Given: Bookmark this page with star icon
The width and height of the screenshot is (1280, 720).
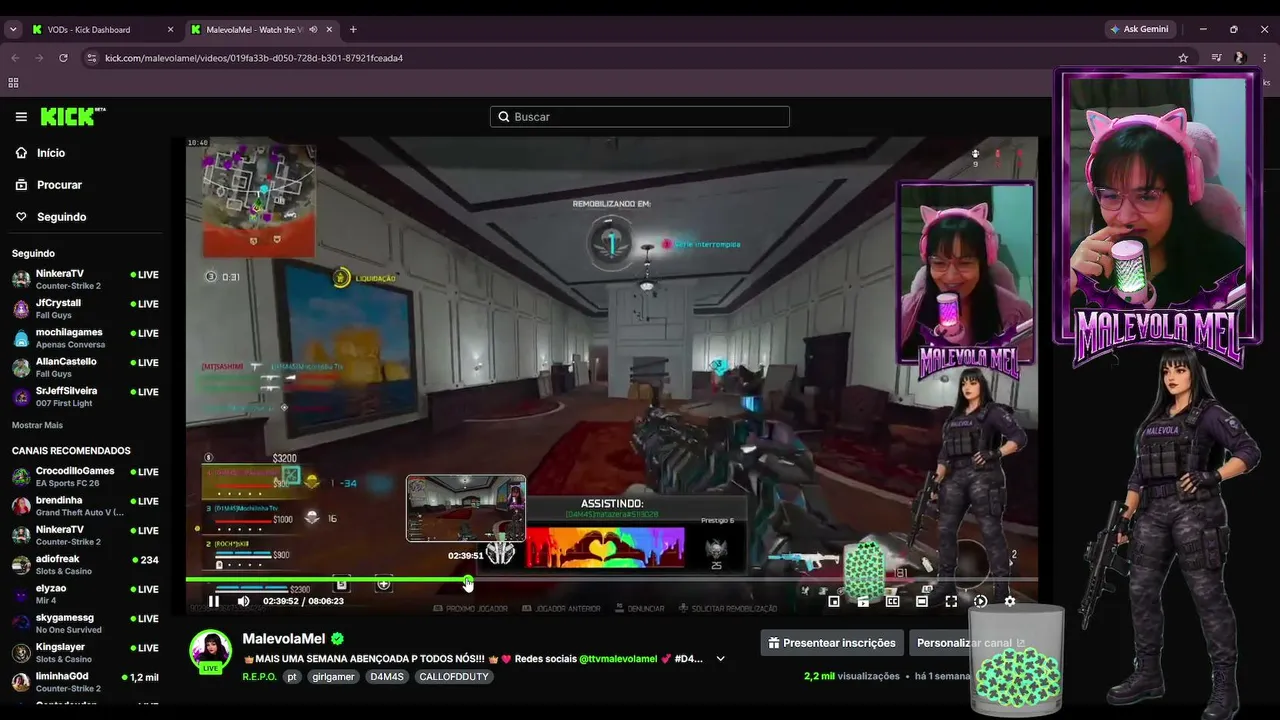Looking at the screenshot, I should (x=1183, y=58).
